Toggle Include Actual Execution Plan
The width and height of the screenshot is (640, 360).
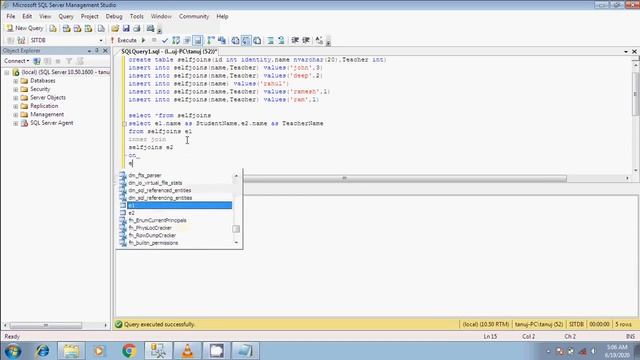coord(211,40)
